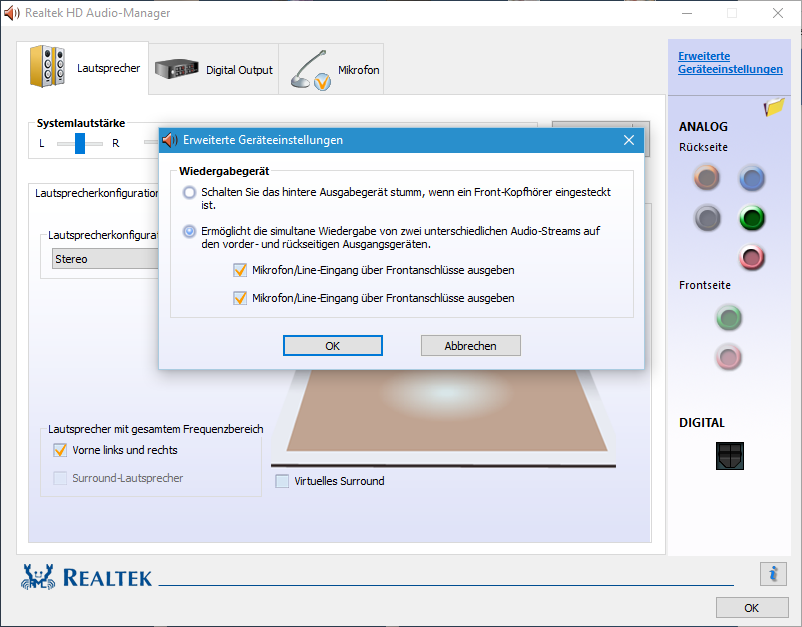Click Lautsprecher mit gesamtem Frequenzbereich label
The width and height of the screenshot is (802, 627).
point(155,429)
